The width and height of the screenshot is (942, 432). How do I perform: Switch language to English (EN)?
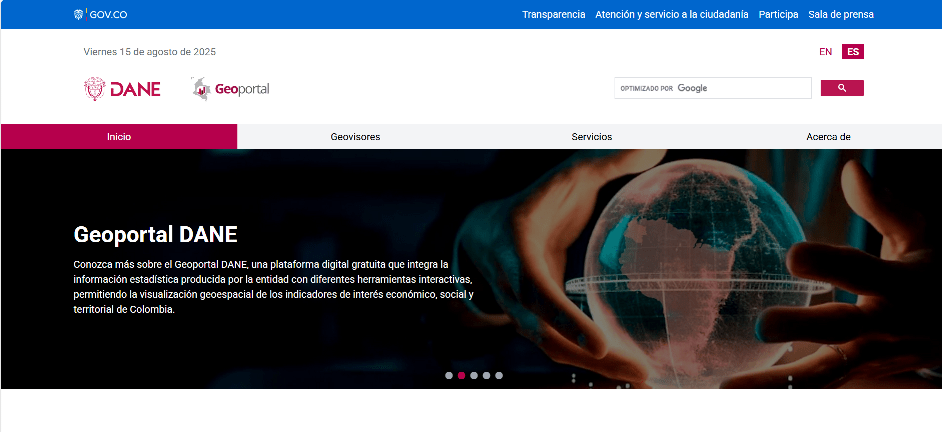pos(825,52)
